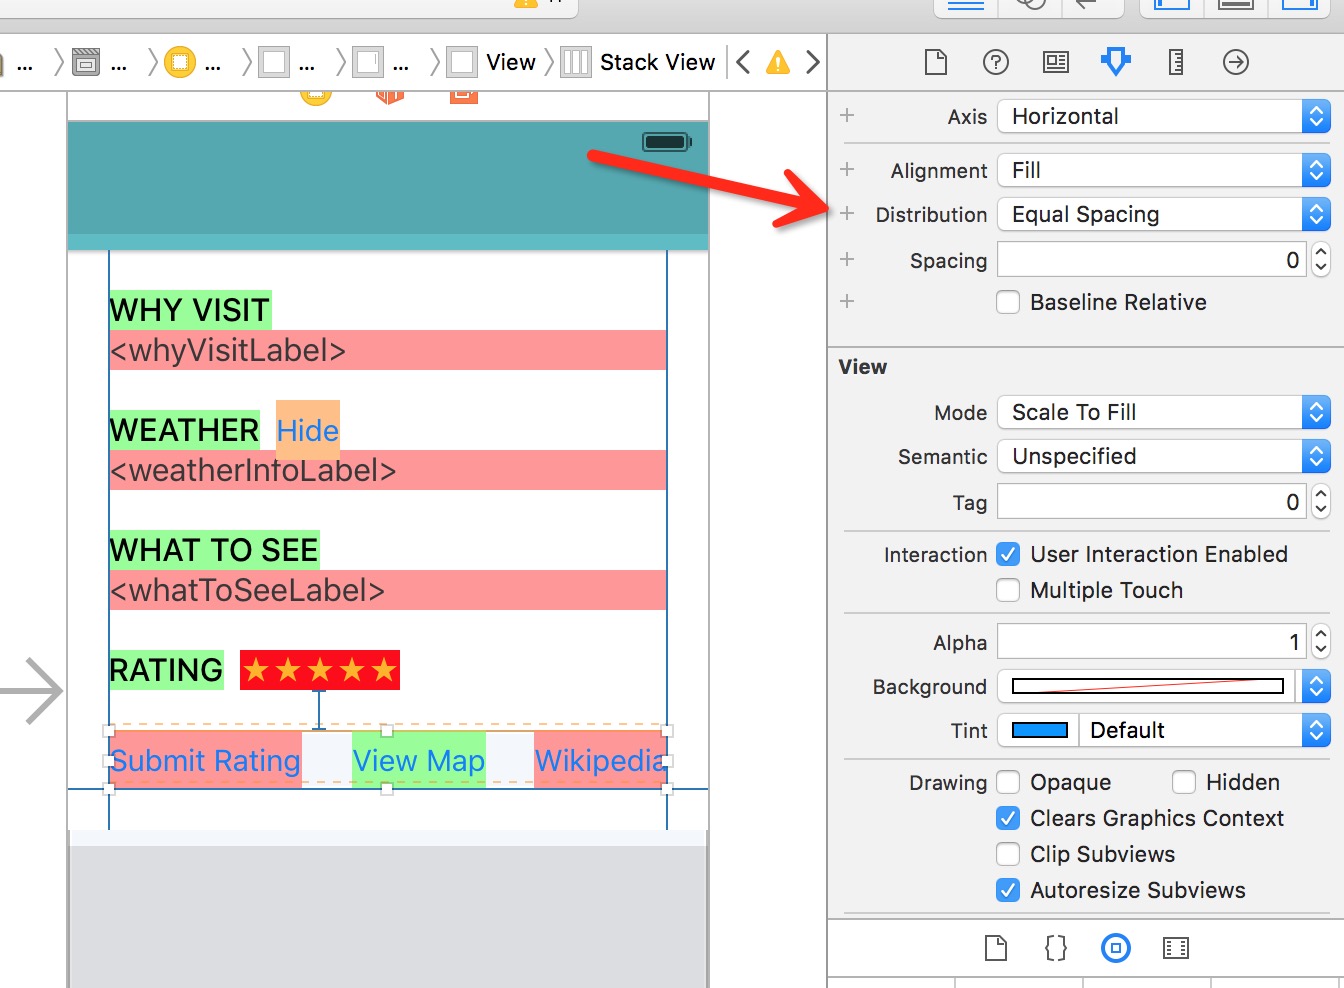The width and height of the screenshot is (1344, 988).
Task: Click the blue Tint color swatch
Action: (x=1040, y=730)
